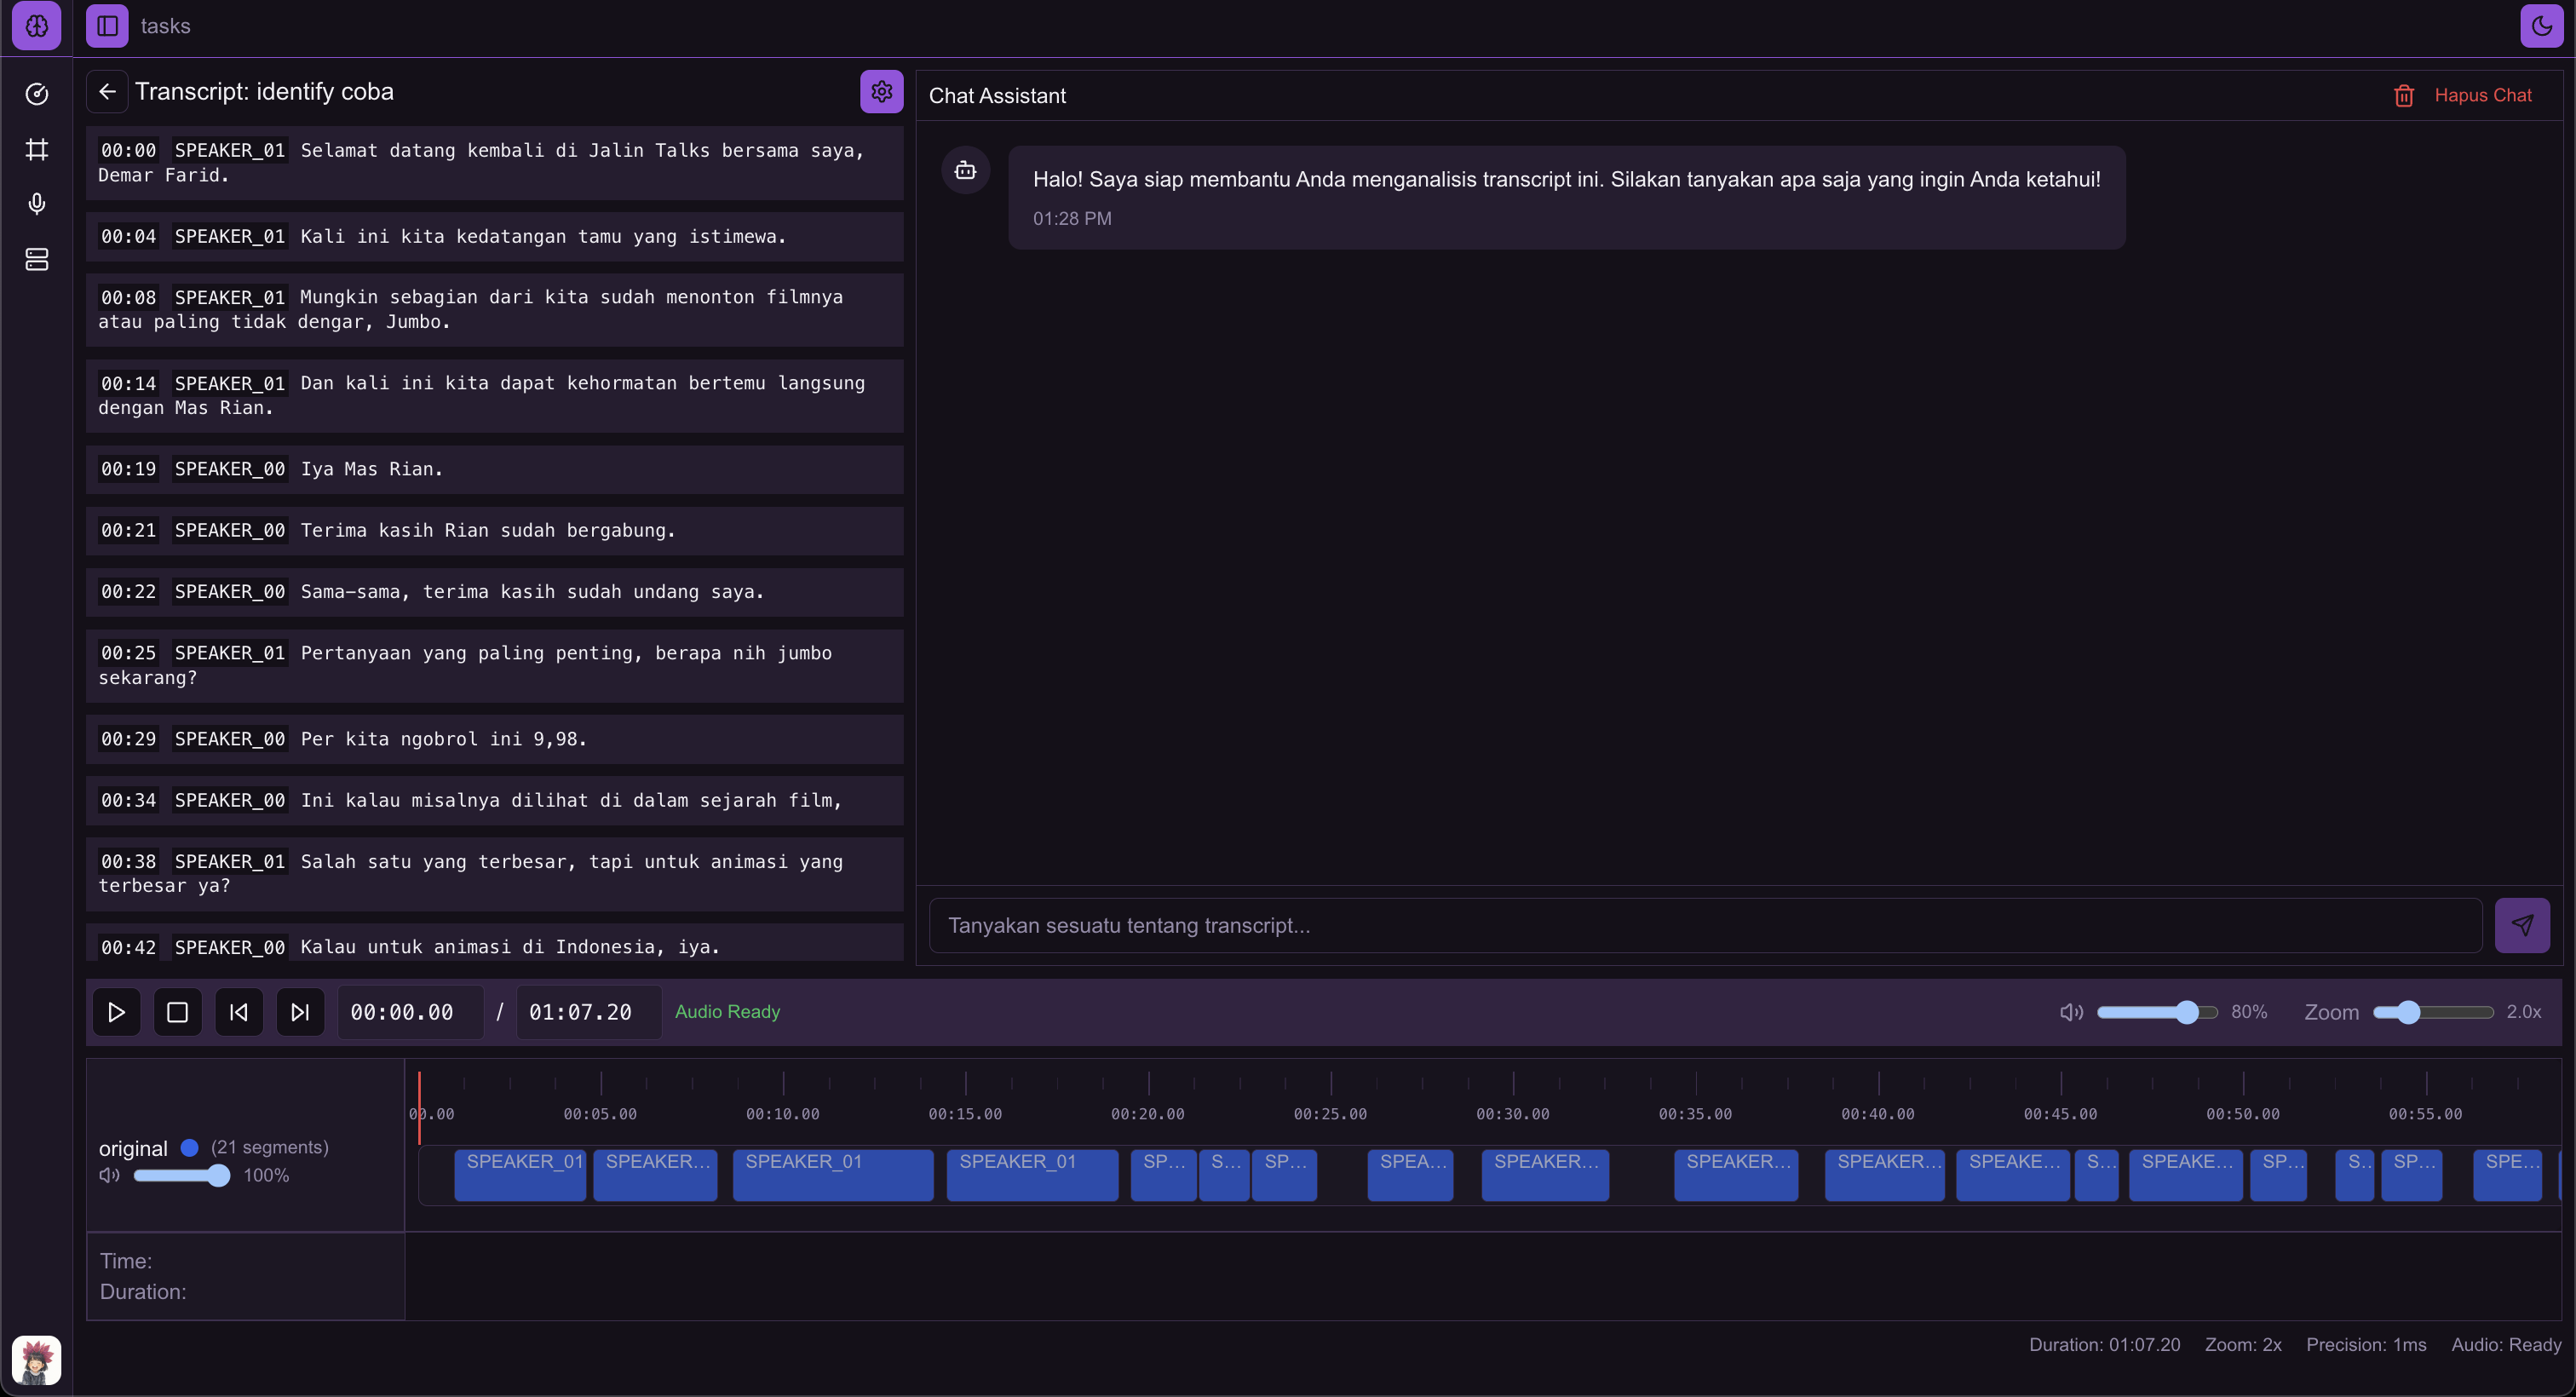Viewport: 2576px width, 1397px height.
Task: Adjust the original track volume slider
Action: pyautogui.click(x=182, y=1176)
